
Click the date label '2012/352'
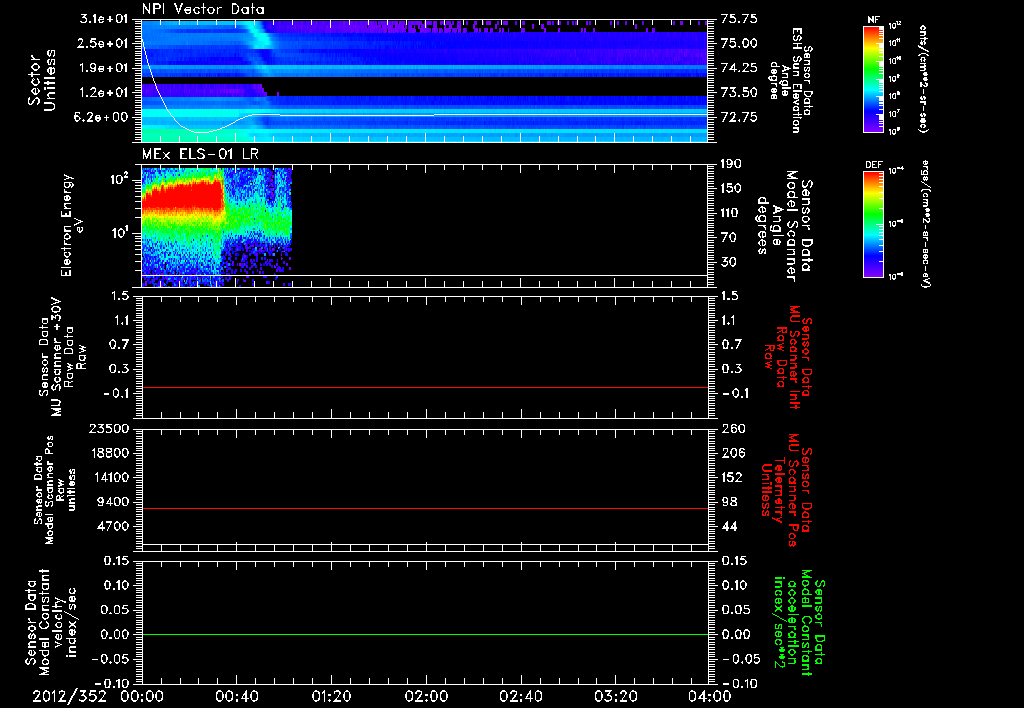click(x=69, y=696)
